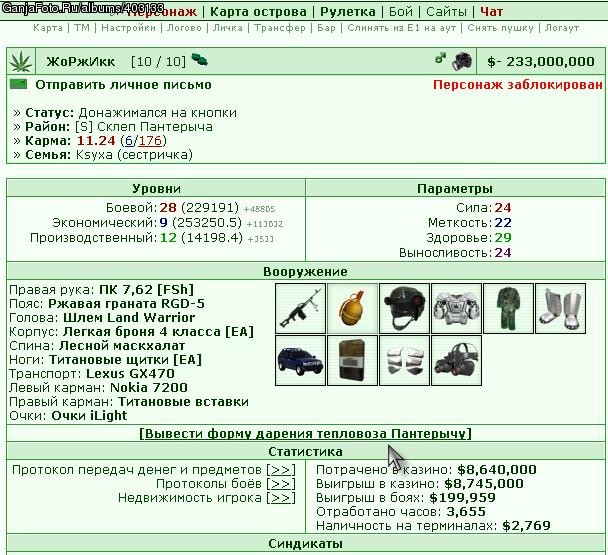This screenshot has height=555, width=608.
Task: Open Личка in the secondary menu
Action: [228, 28]
